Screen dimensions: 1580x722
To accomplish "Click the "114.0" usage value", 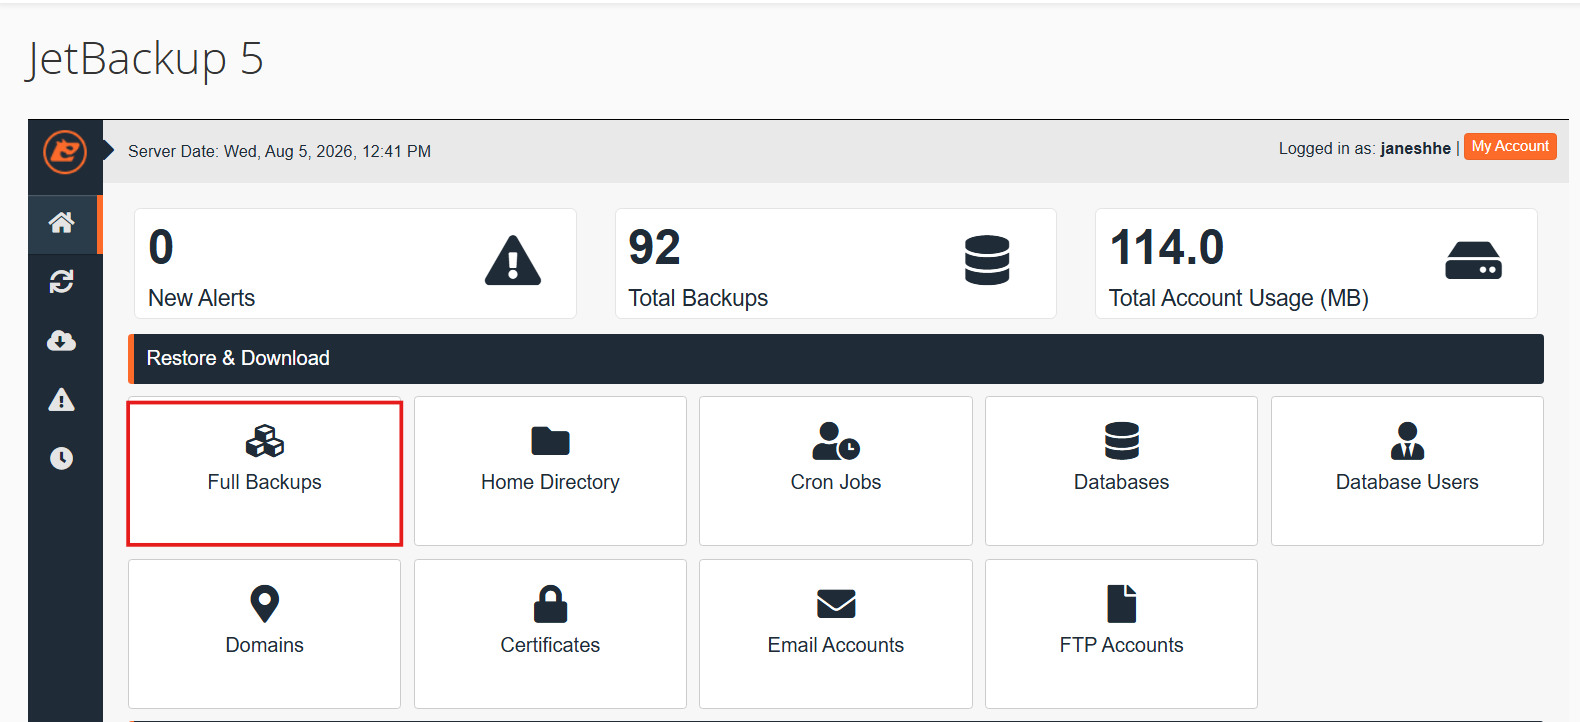I will (x=1167, y=247).
